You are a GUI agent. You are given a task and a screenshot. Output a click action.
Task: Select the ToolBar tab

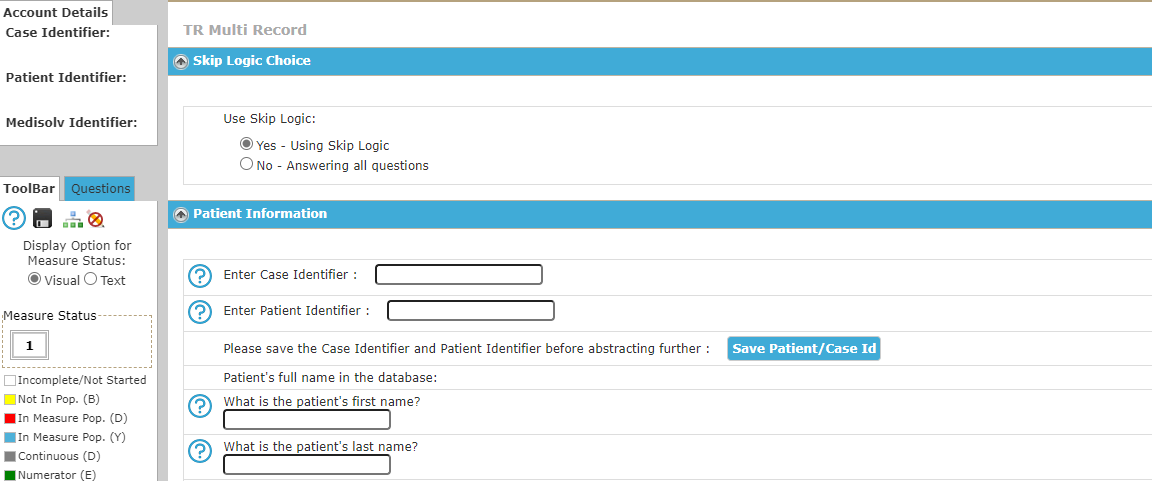click(28, 189)
